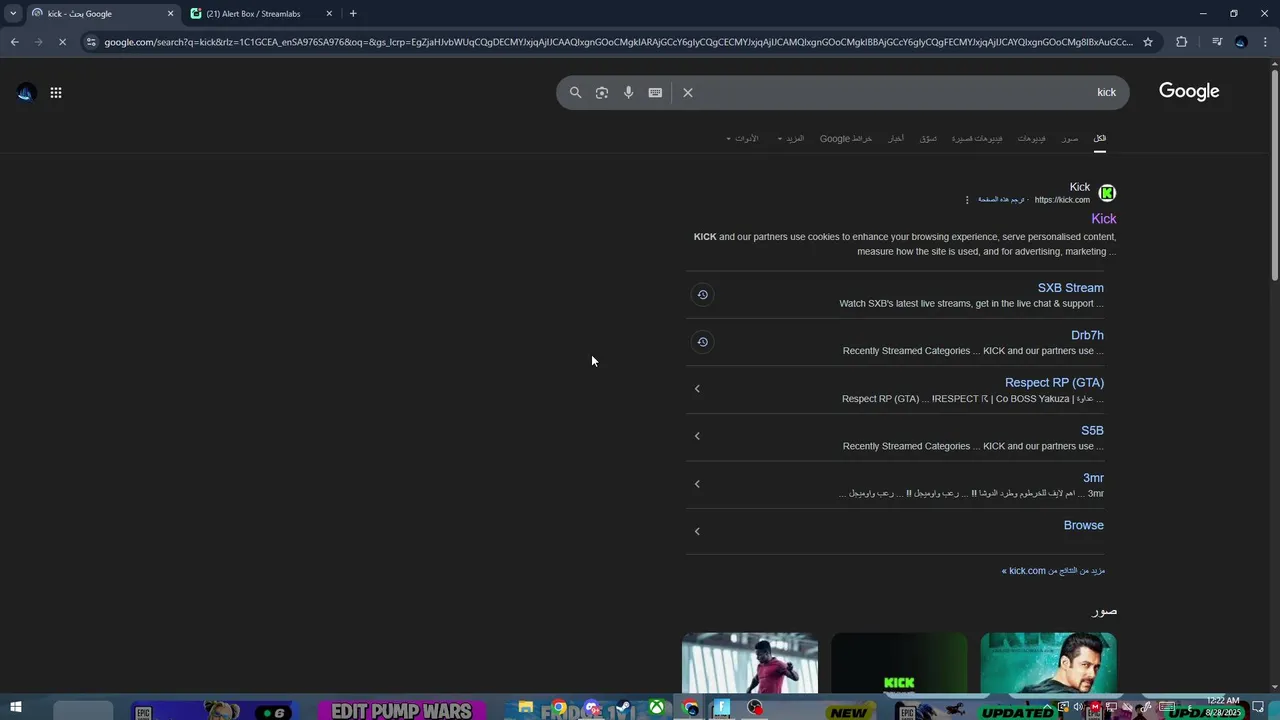The width and height of the screenshot is (1280, 720).
Task: Go back with the browser back arrow
Action: pyautogui.click(x=14, y=42)
